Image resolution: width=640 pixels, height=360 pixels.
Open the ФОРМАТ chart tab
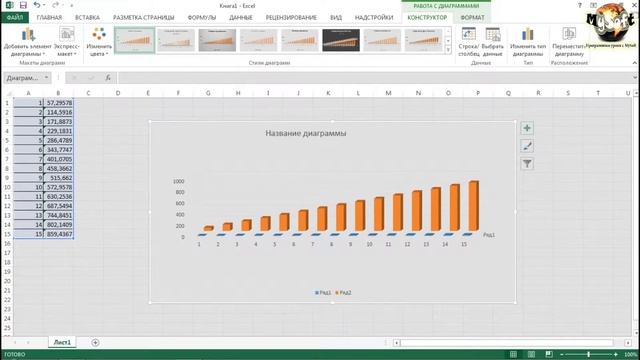click(x=472, y=18)
